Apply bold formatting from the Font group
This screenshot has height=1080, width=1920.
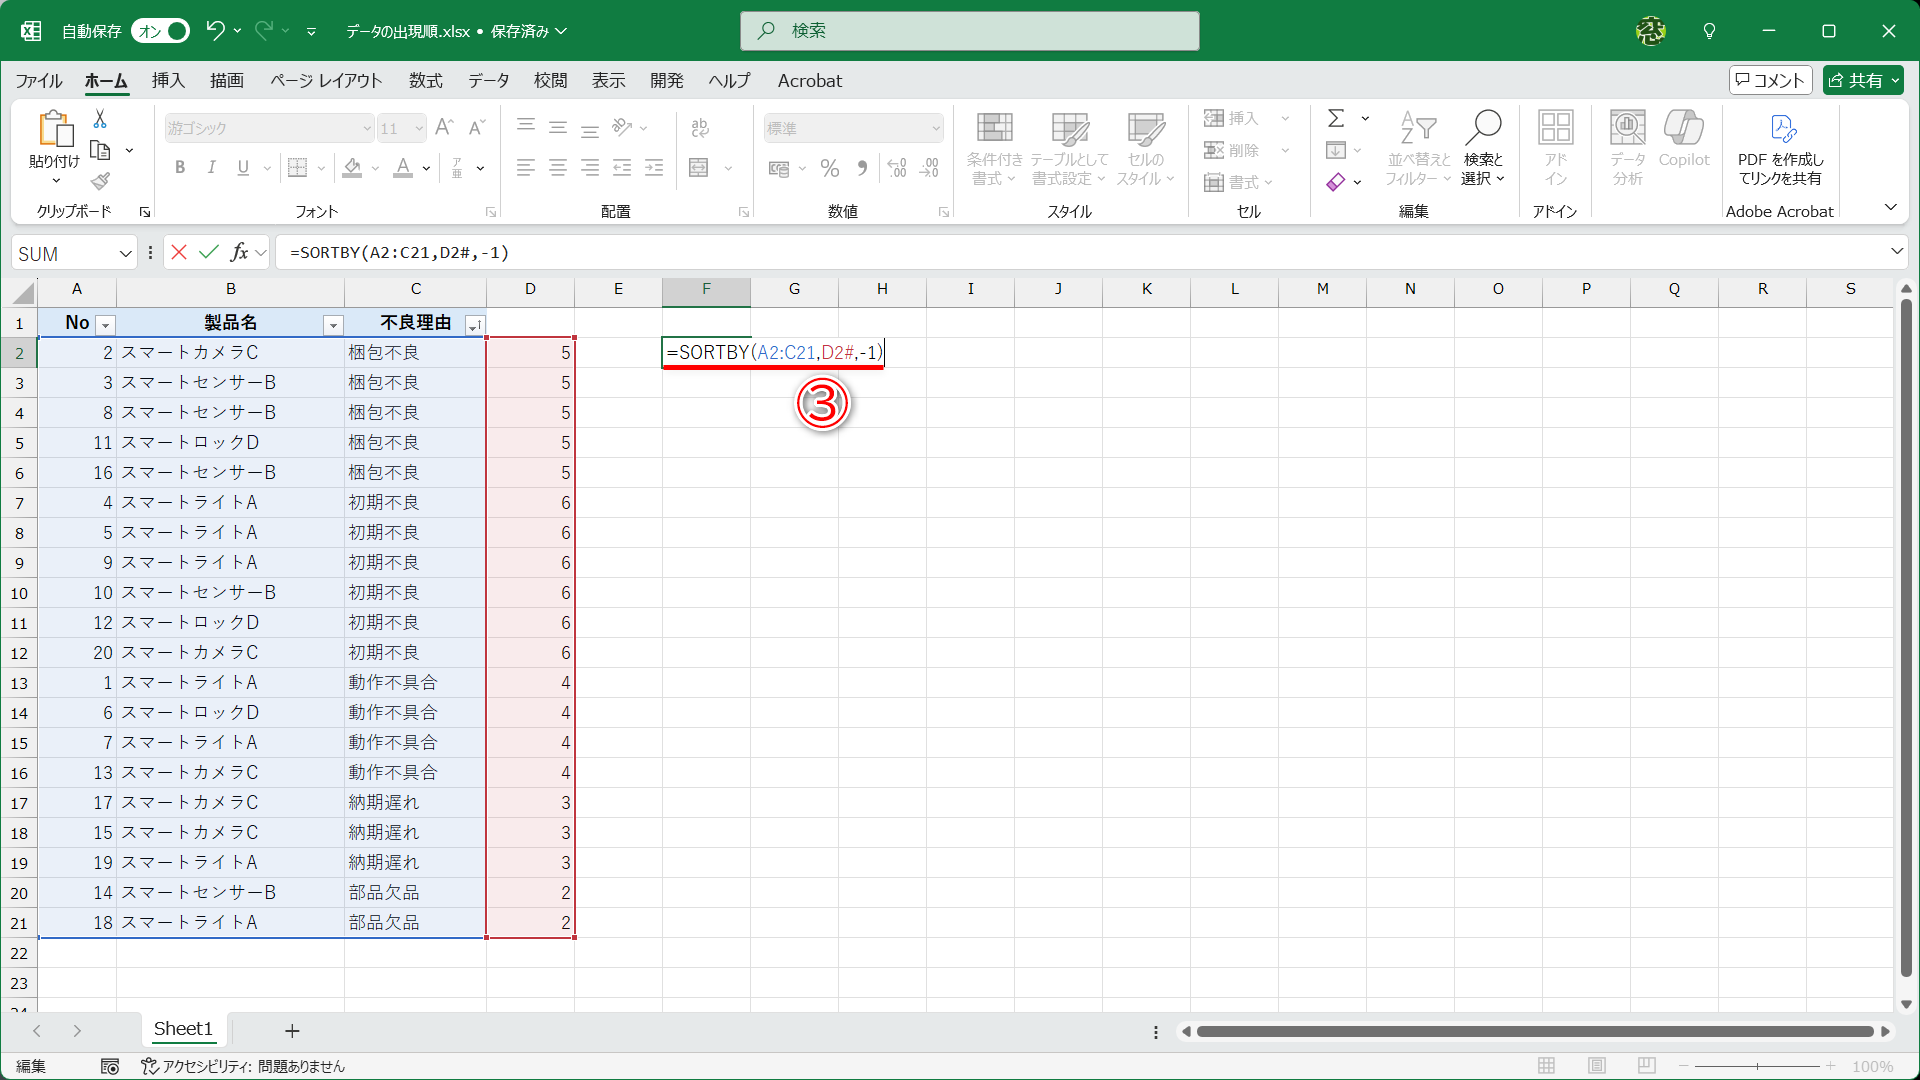click(x=180, y=167)
